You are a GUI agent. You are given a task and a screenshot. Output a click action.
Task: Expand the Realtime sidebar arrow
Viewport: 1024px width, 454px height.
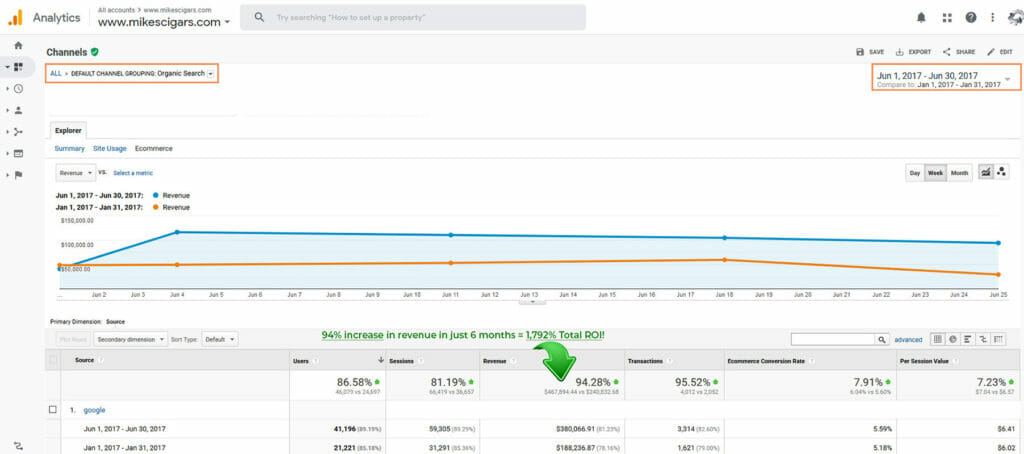click(x=7, y=88)
